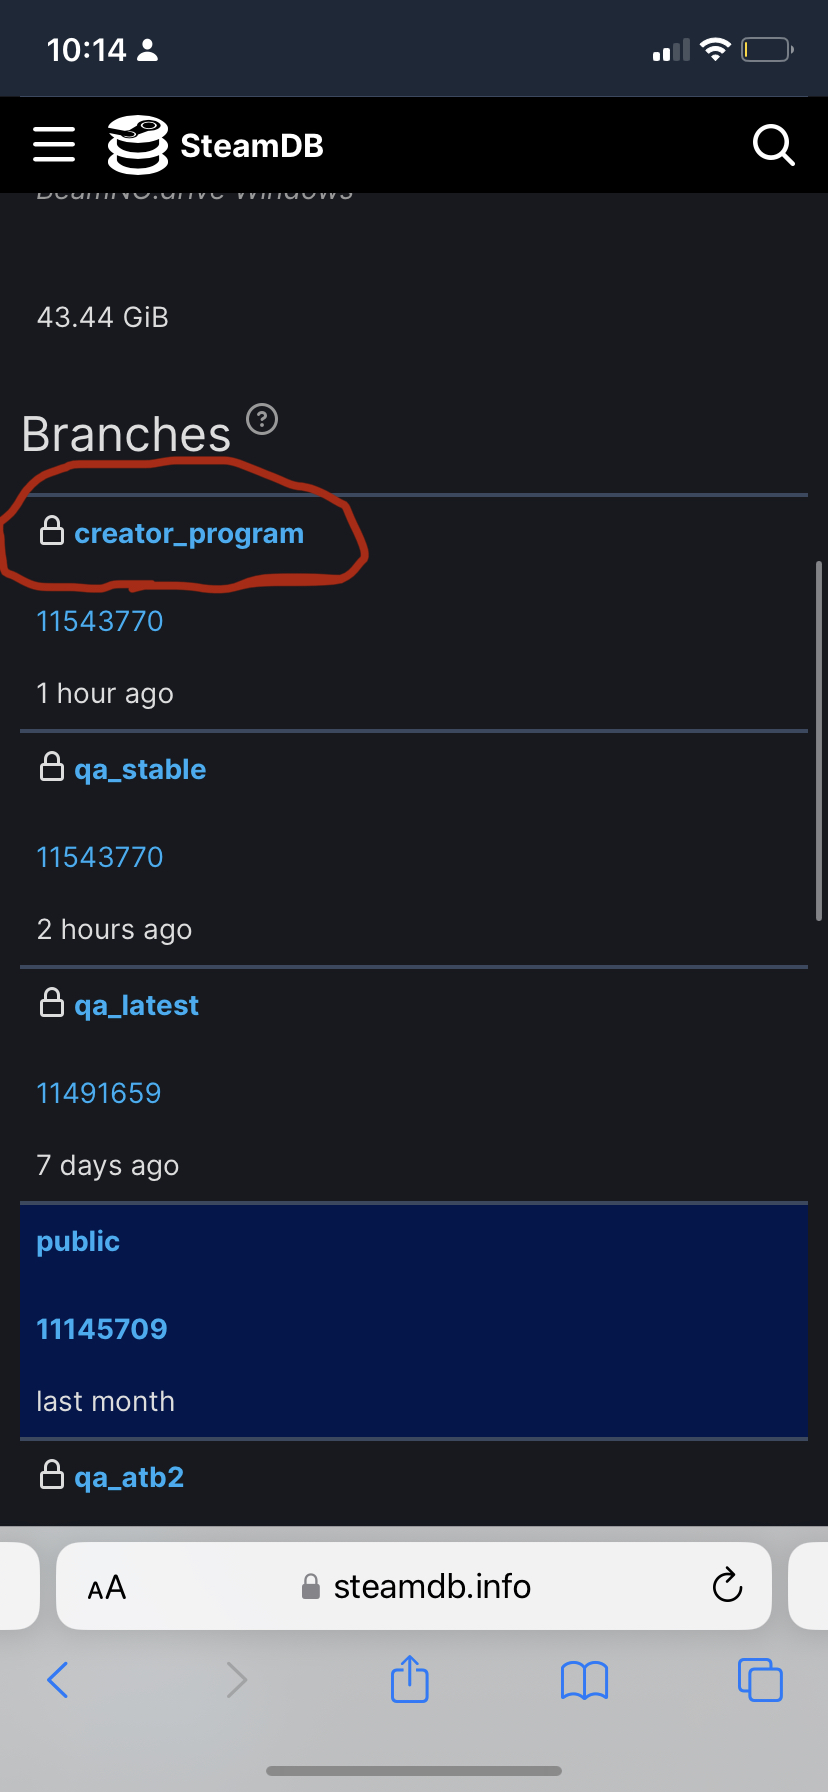Tap the steamdb.info address field
This screenshot has width=828, height=1792.
pyautogui.click(x=414, y=1586)
